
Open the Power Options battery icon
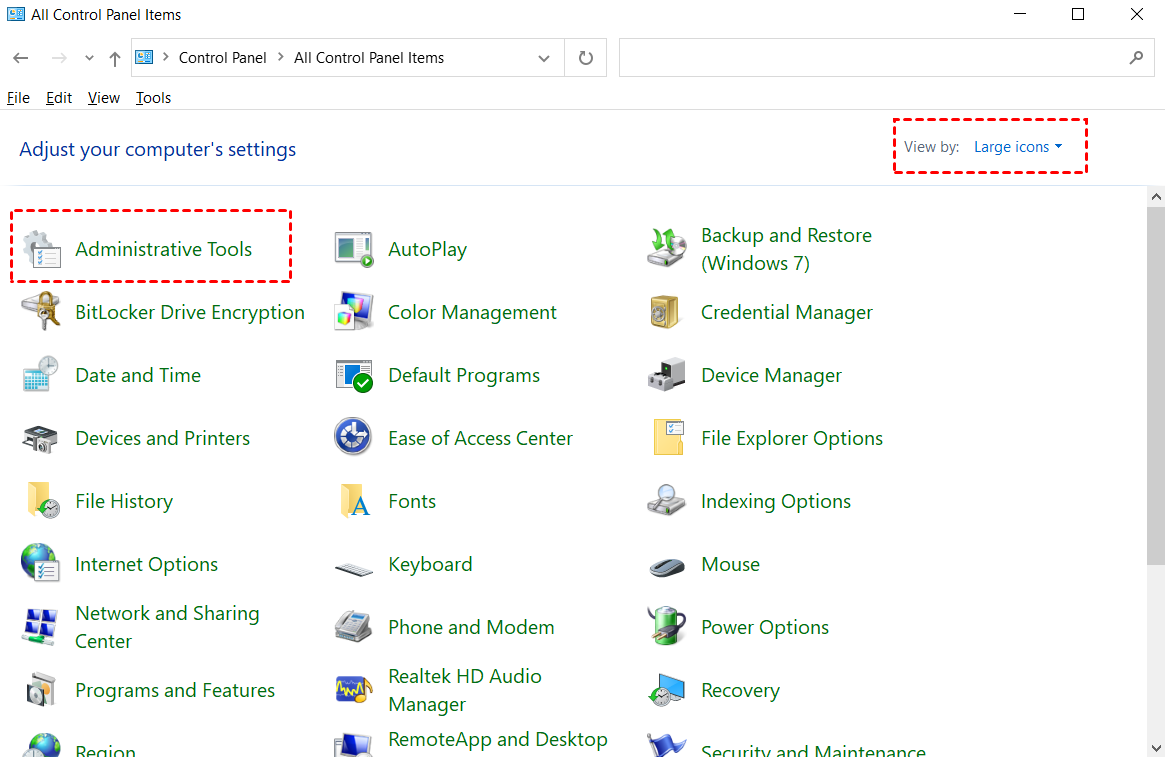pyautogui.click(x=667, y=627)
